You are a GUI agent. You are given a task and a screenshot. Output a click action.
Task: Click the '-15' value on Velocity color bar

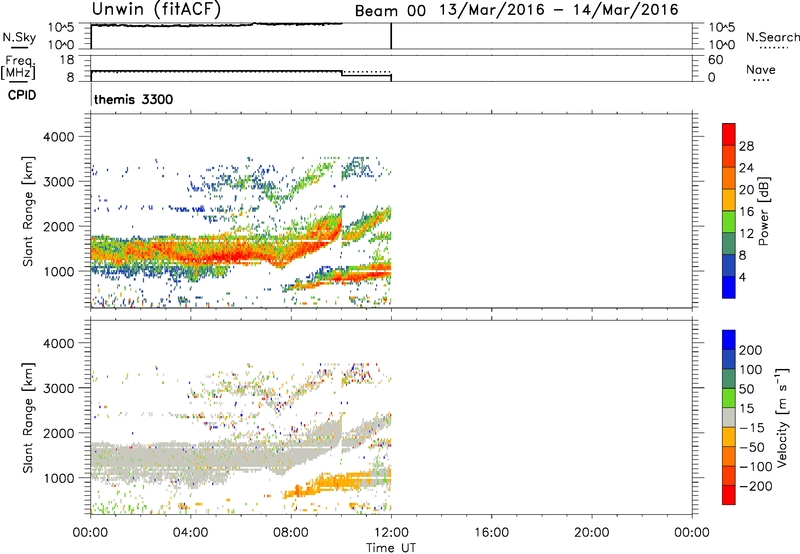(752, 427)
